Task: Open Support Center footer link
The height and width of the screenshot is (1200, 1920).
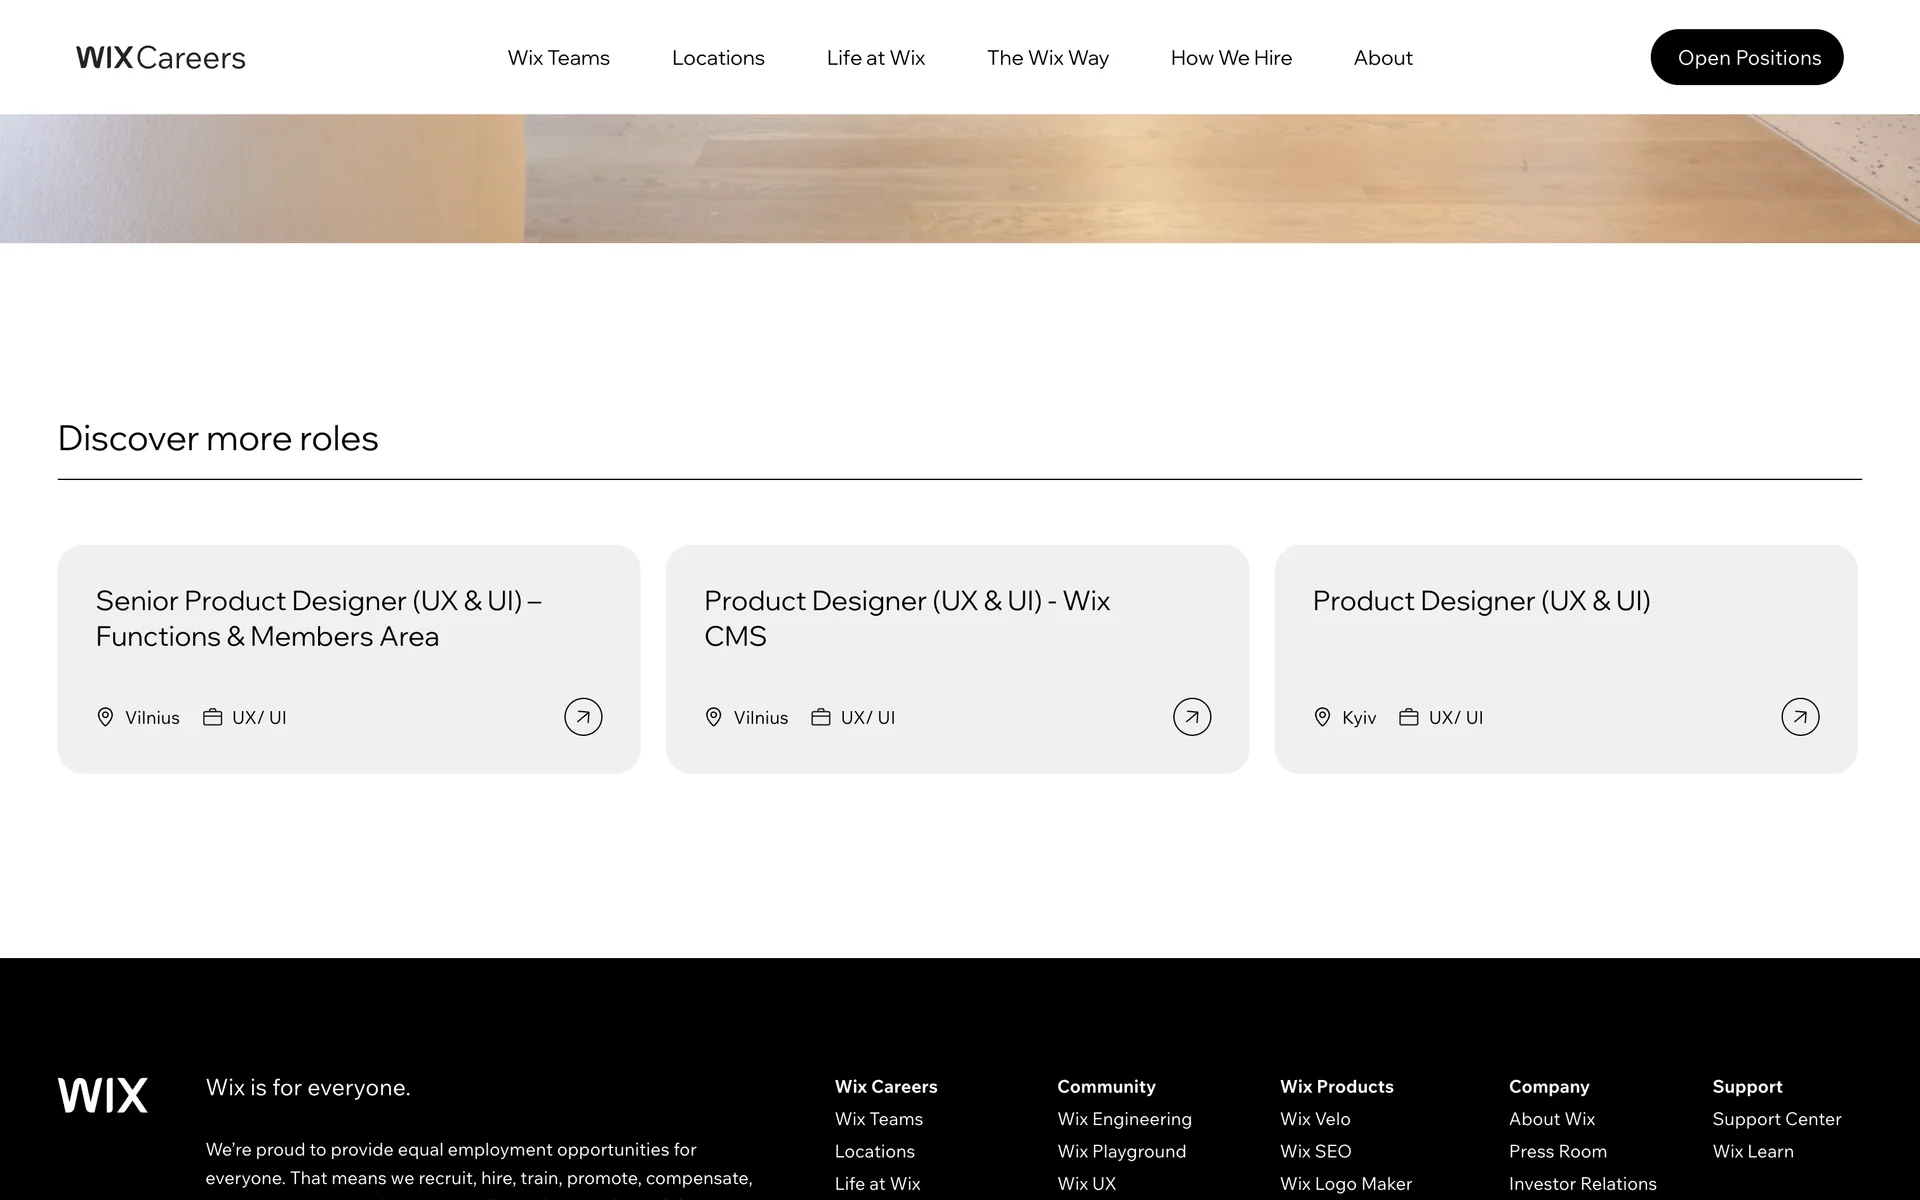Action: (x=1776, y=1119)
